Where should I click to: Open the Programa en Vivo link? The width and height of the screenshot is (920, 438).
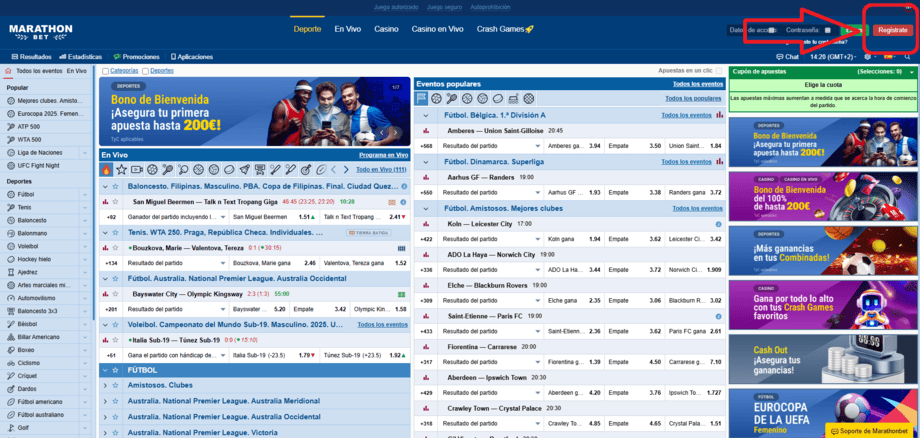383,155
